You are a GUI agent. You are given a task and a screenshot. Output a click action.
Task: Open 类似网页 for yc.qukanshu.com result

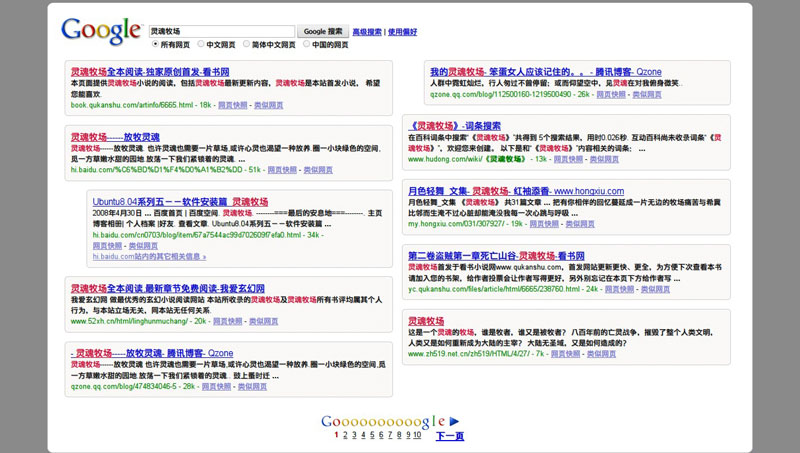[x=656, y=289]
